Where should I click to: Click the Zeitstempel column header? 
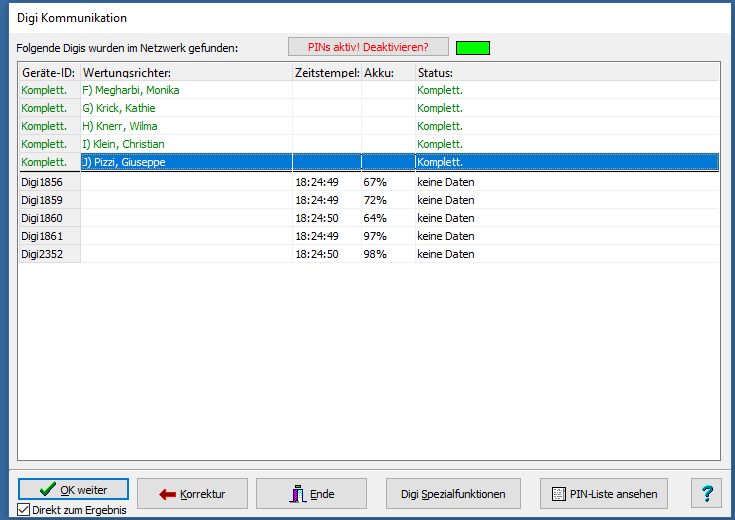(x=326, y=72)
